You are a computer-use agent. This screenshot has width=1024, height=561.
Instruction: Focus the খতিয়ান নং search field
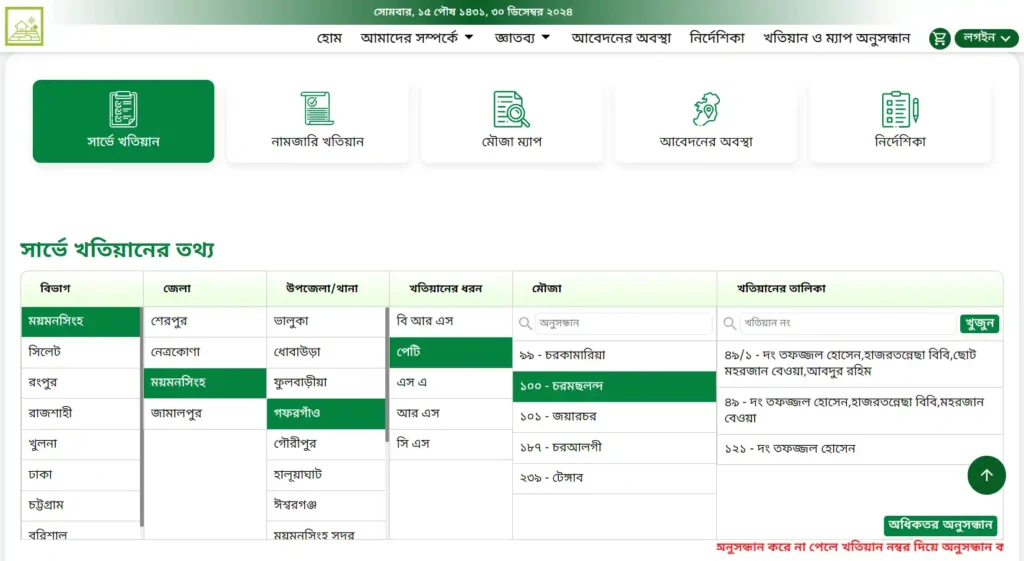click(x=848, y=323)
